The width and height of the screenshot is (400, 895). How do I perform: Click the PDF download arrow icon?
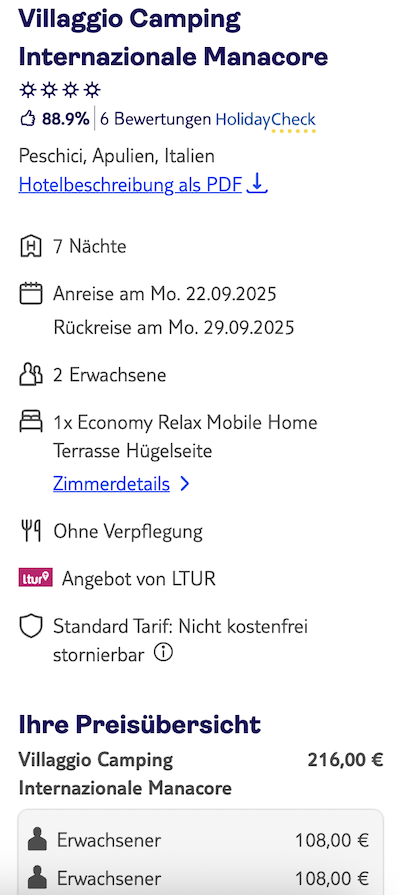[x=257, y=184]
